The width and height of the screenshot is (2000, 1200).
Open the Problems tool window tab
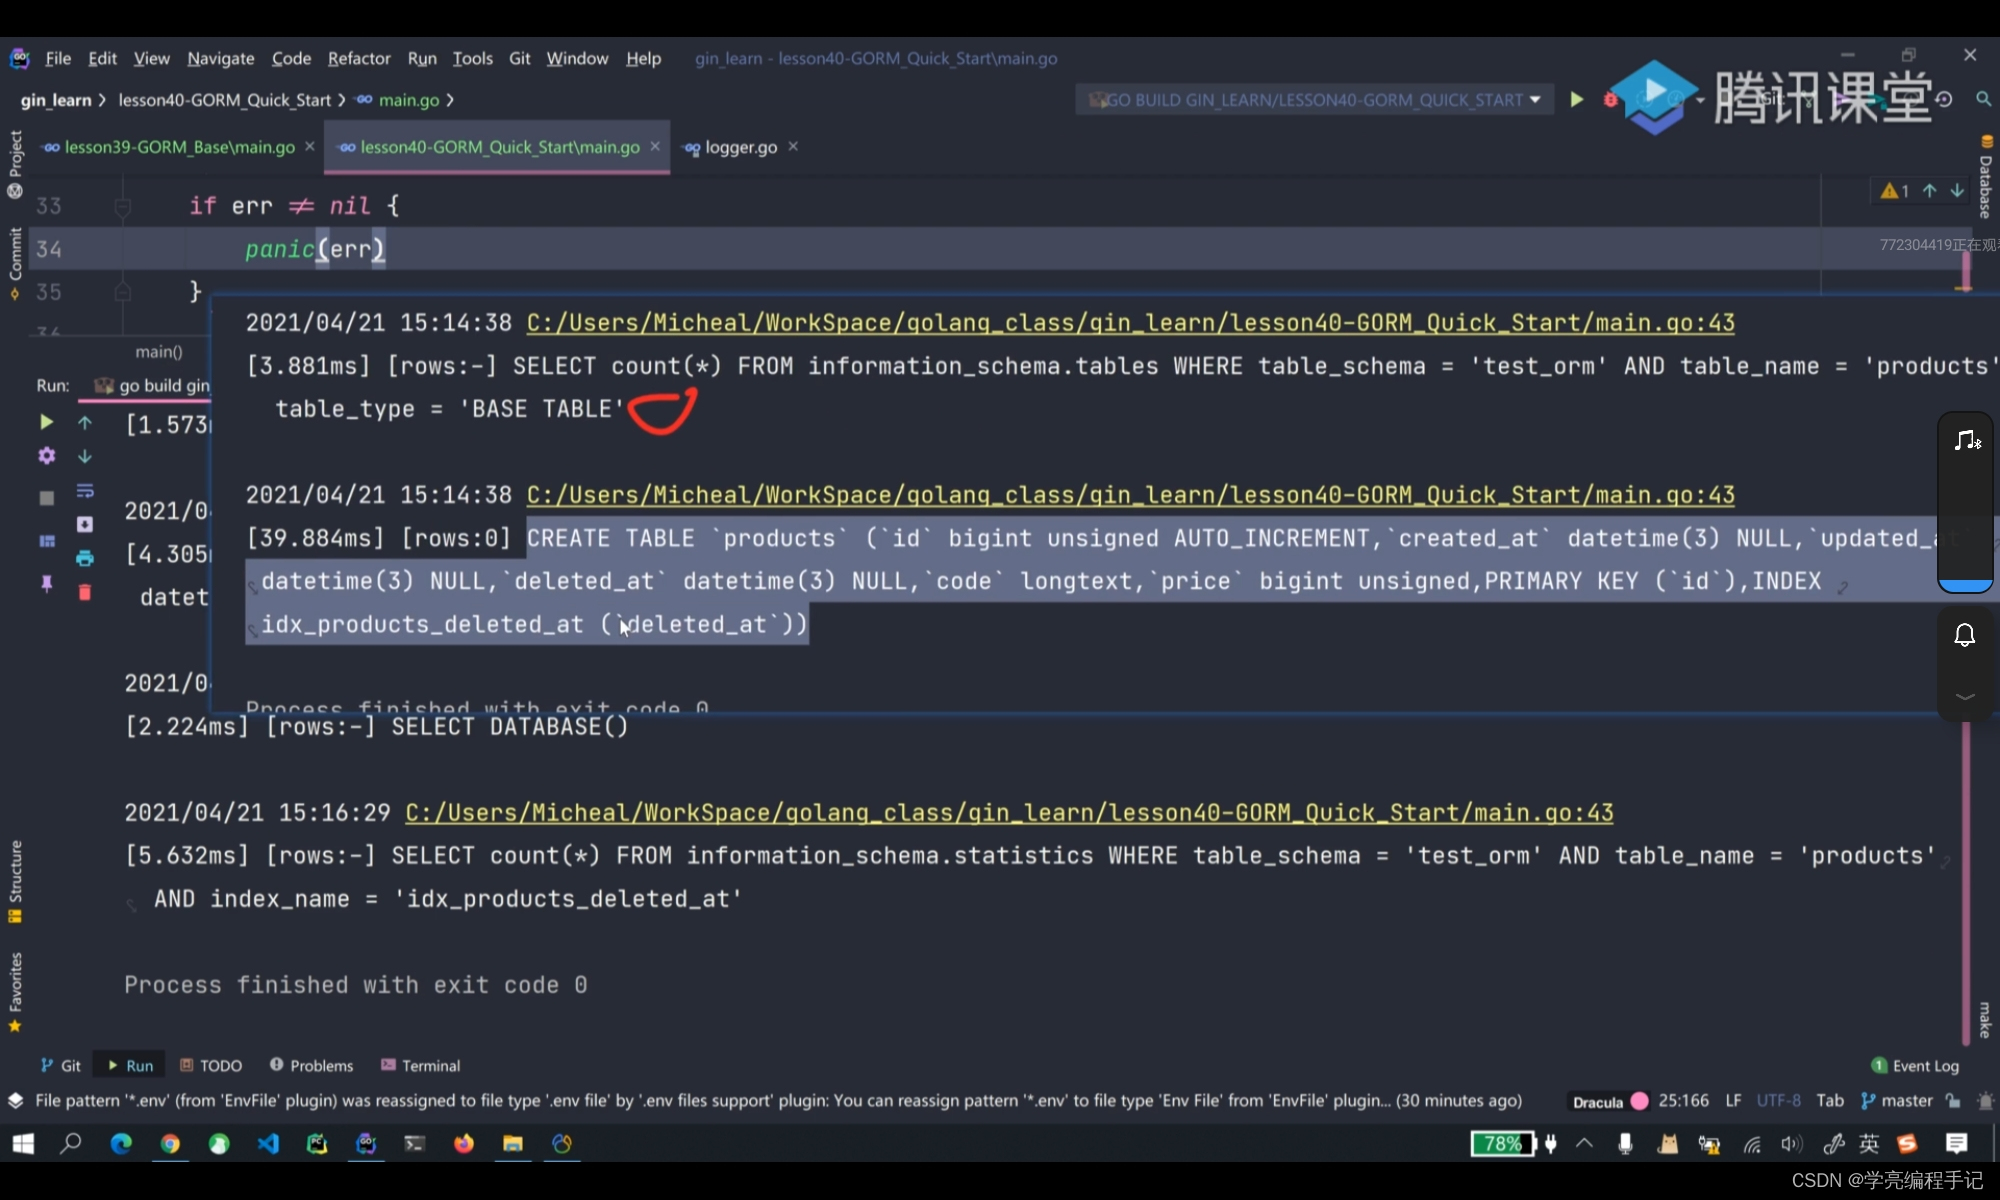click(312, 1065)
